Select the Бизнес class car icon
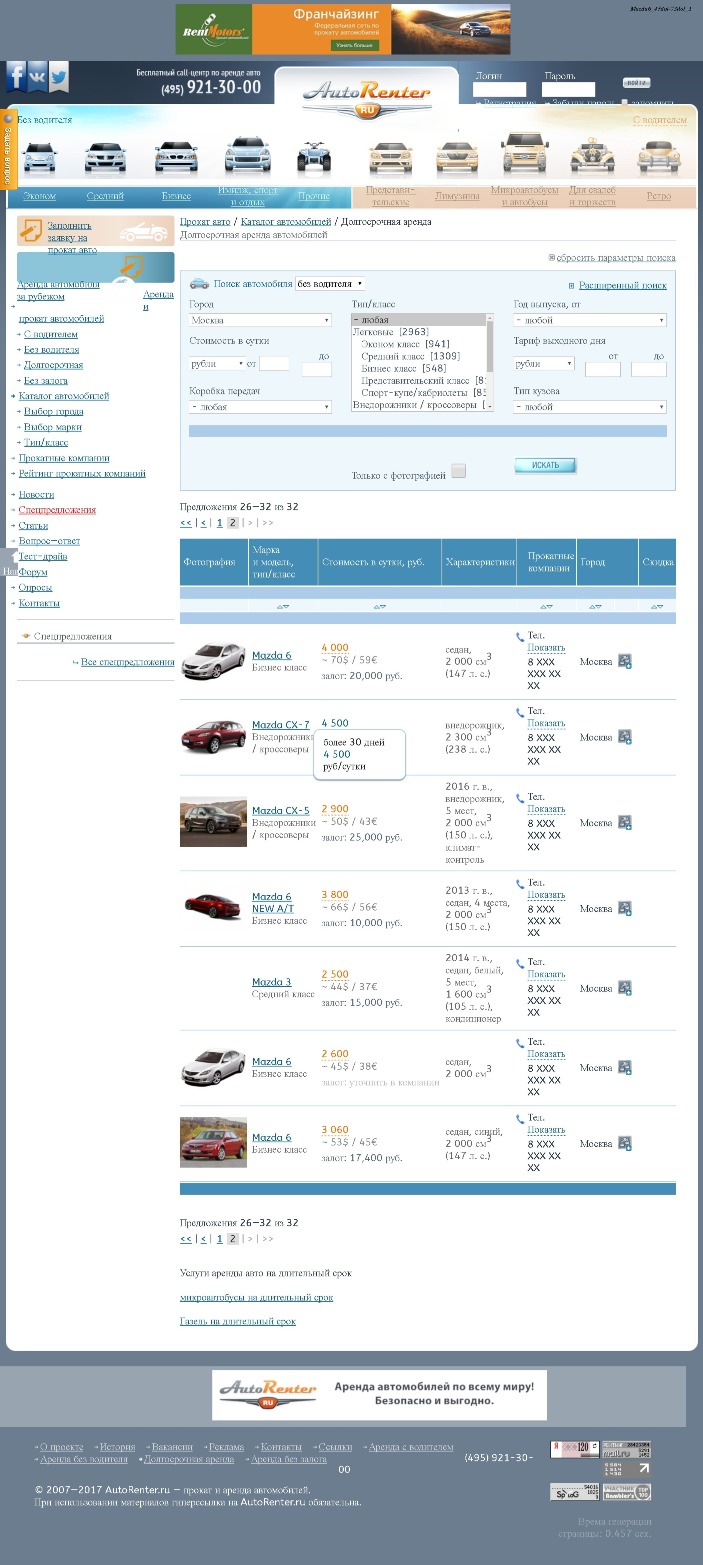703x1565 pixels. click(176, 157)
